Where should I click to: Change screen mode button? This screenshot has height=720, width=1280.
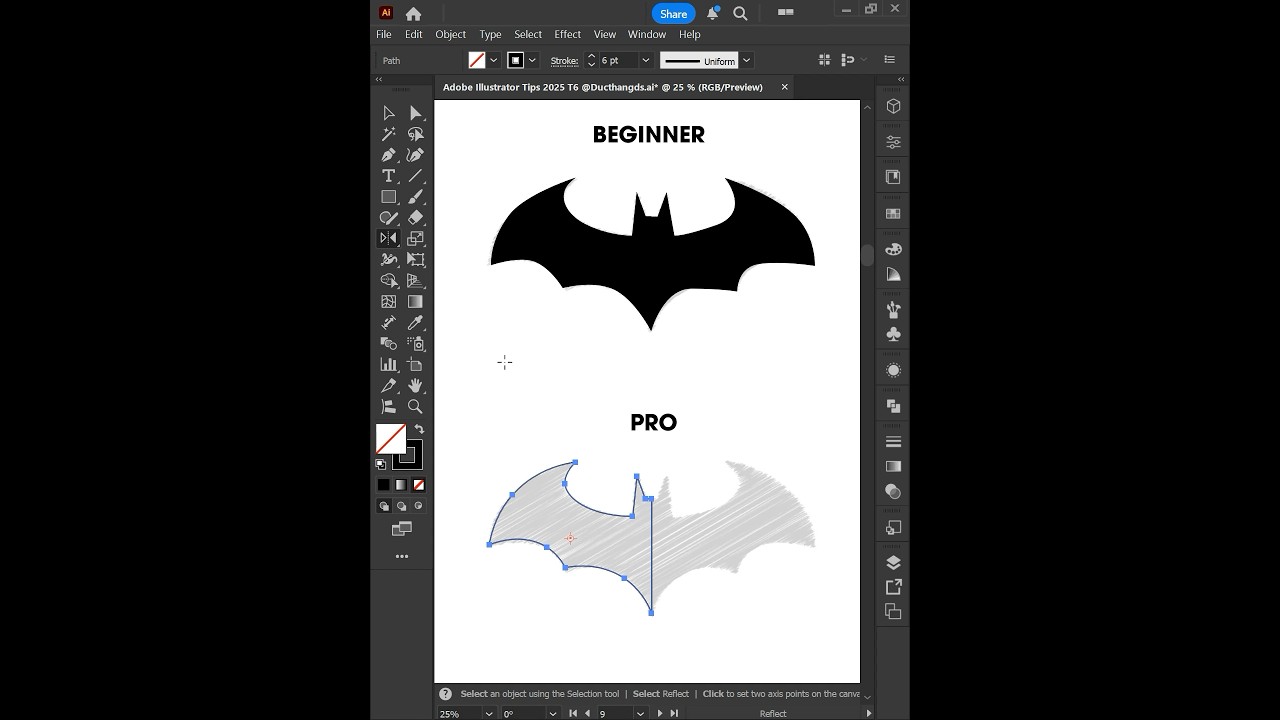[402, 529]
